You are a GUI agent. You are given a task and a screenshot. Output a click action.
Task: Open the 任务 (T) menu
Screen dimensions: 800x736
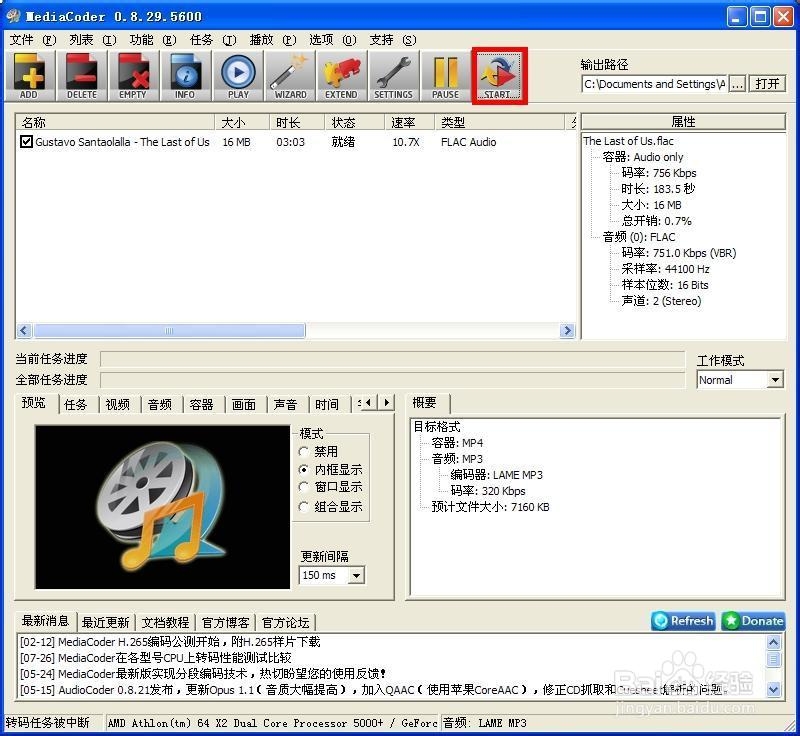(213, 40)
